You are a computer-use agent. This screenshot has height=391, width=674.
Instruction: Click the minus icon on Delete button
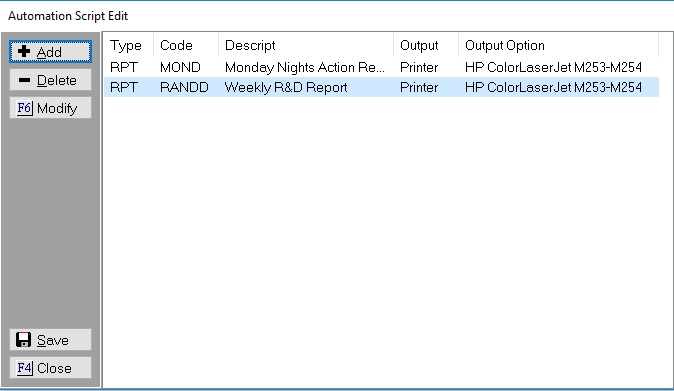click(25, 80)
